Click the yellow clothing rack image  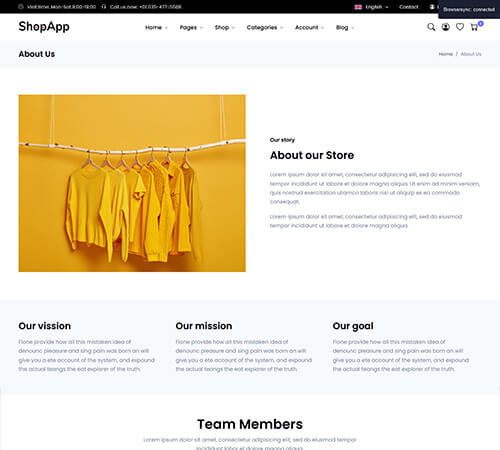pos(132,183)
